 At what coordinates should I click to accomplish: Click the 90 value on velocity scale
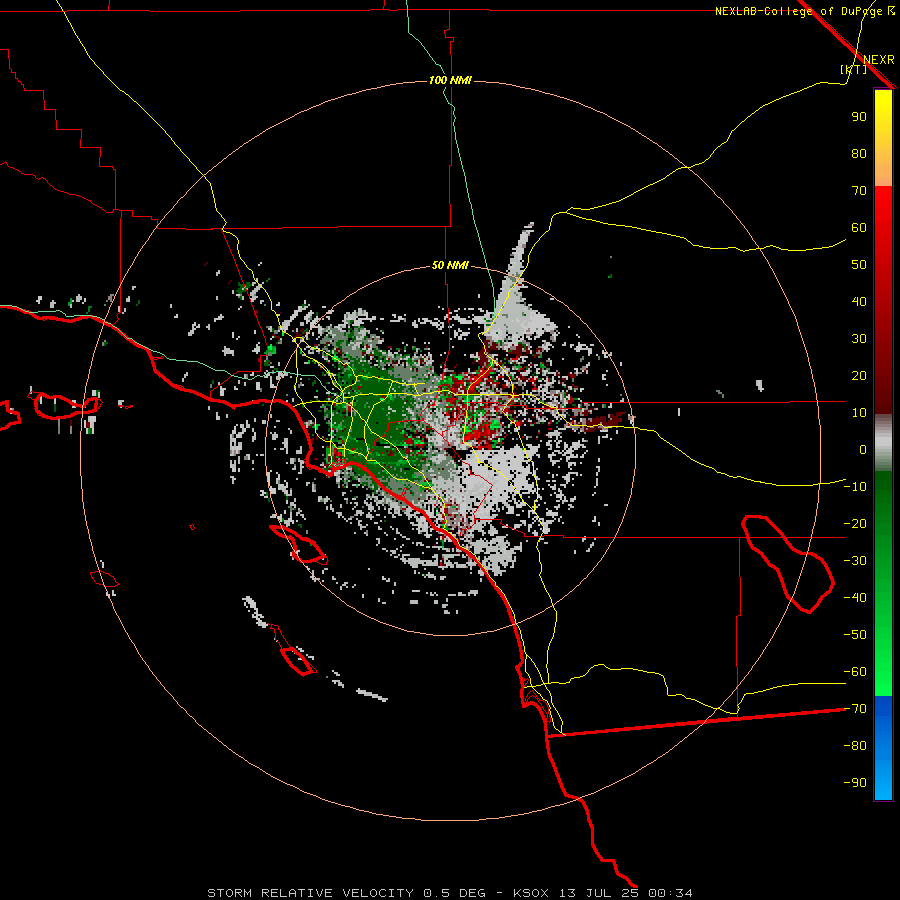point(859,117)
